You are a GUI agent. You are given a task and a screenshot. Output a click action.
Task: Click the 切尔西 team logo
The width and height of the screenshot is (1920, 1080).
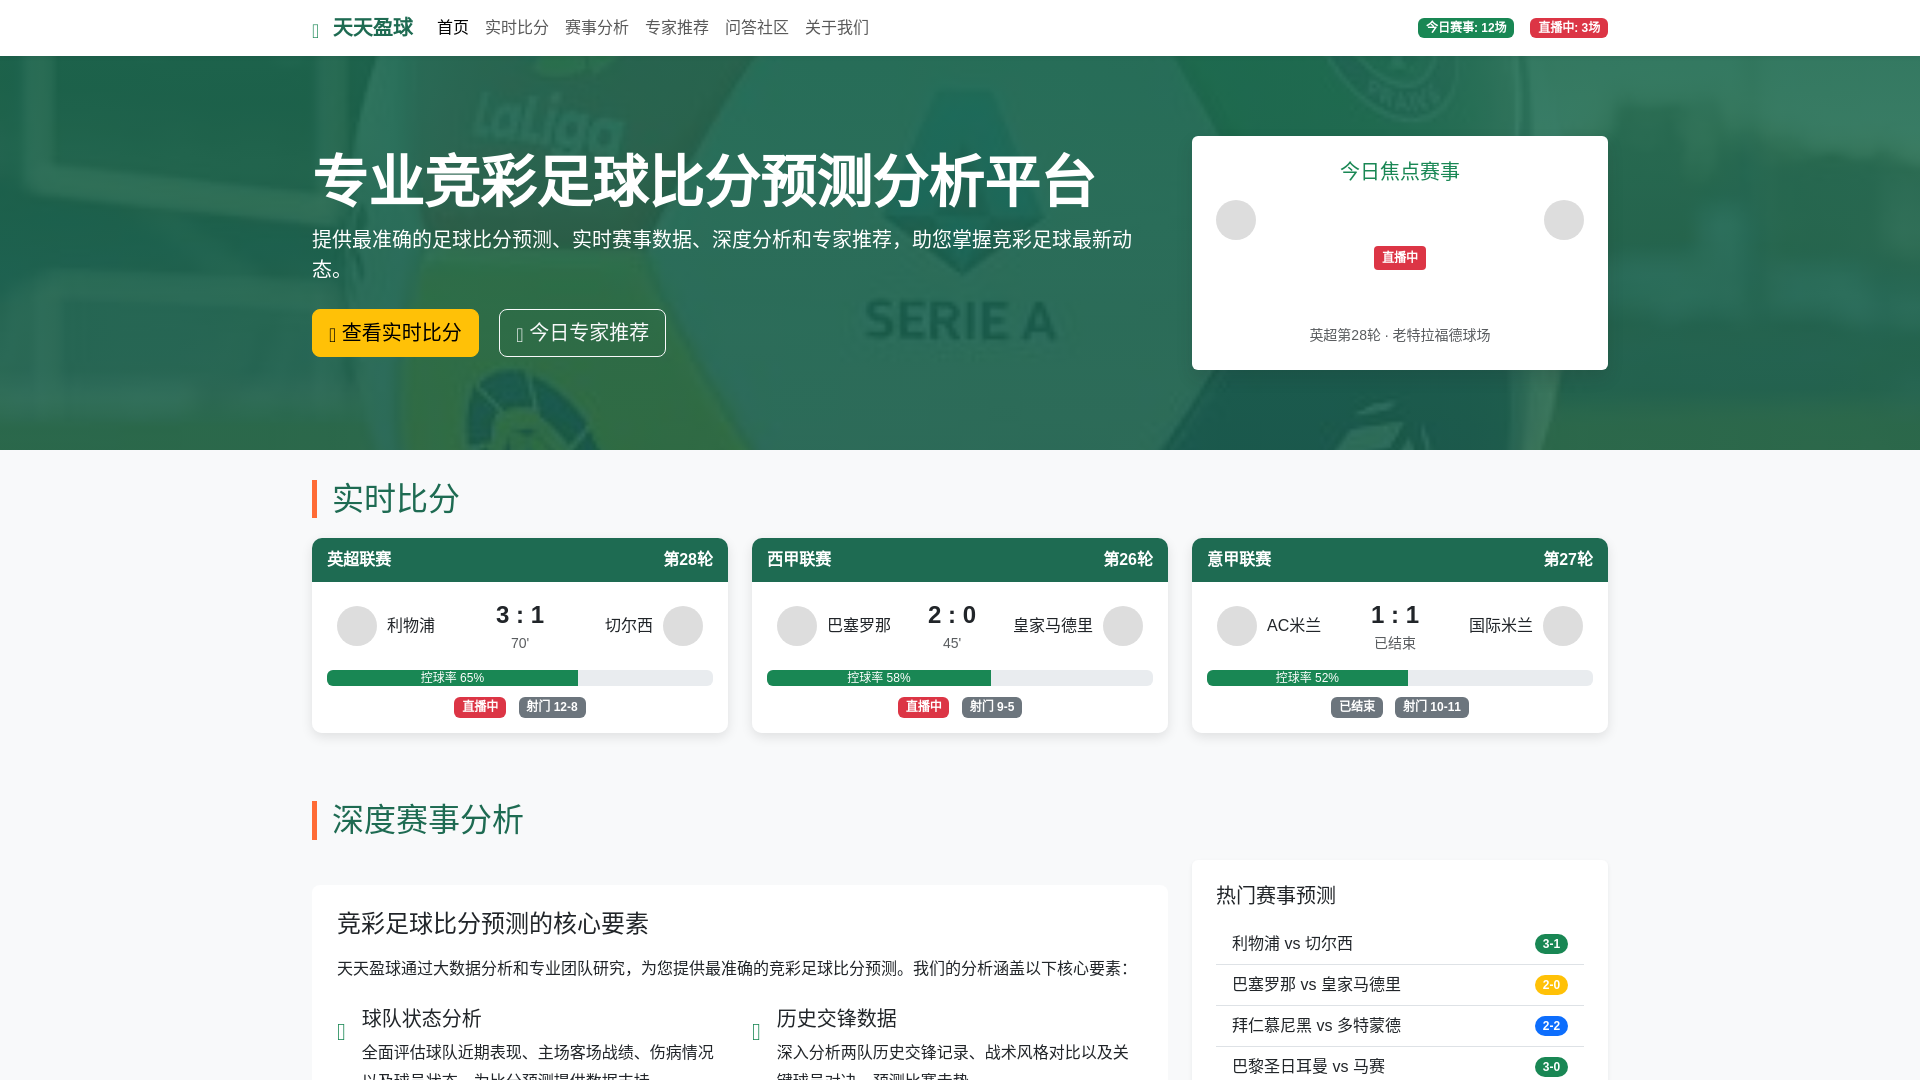click(x=683, y=626)
